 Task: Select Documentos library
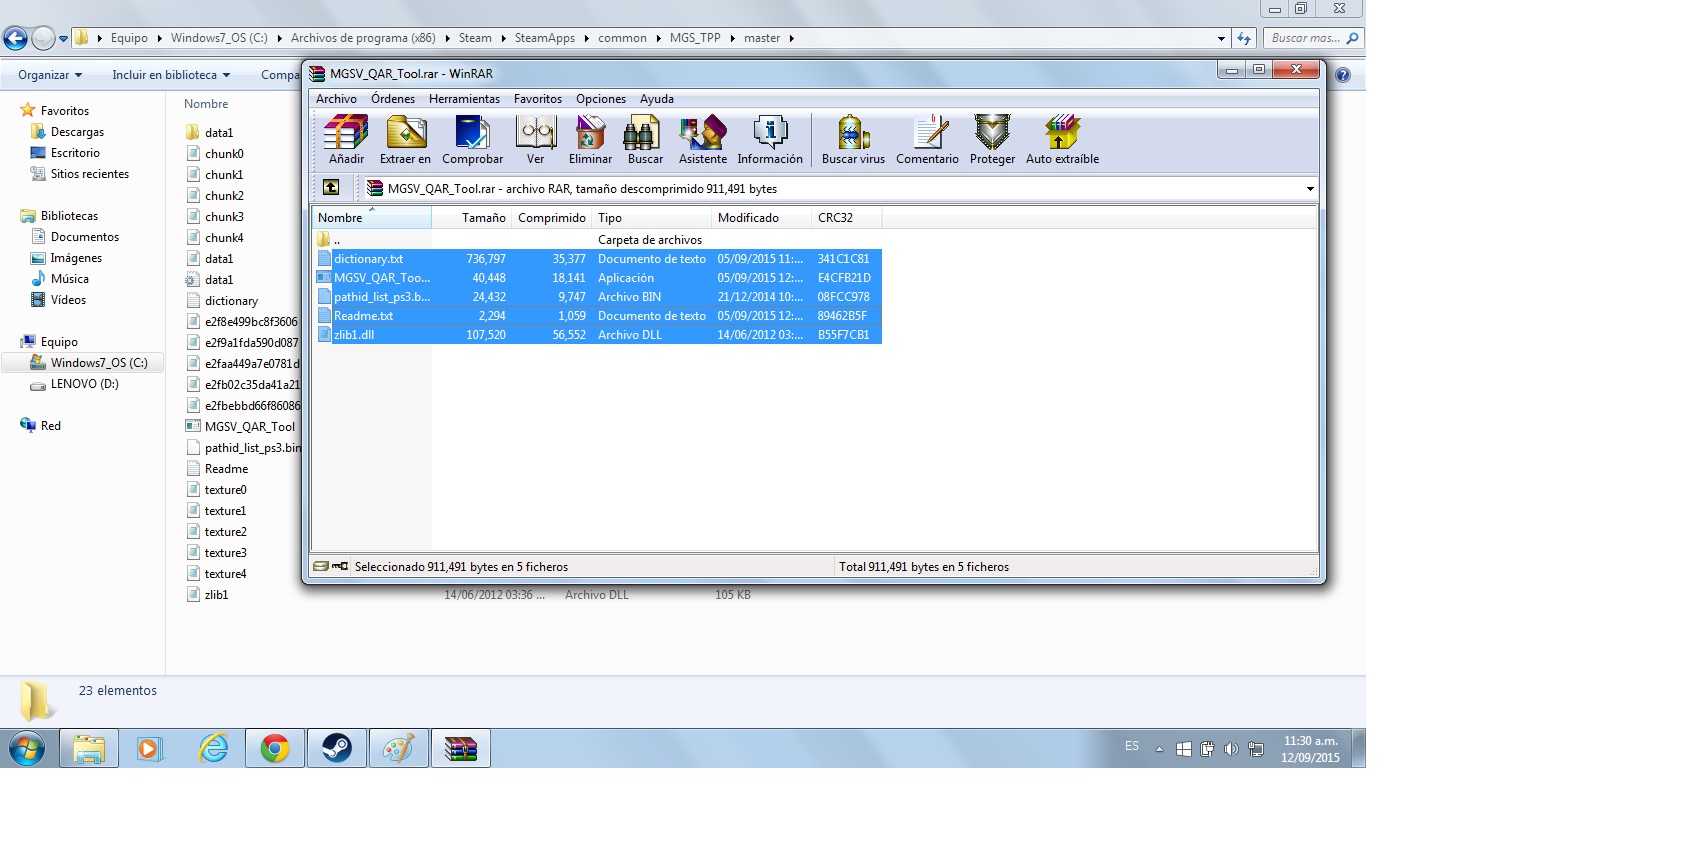(x=85, y=237)
